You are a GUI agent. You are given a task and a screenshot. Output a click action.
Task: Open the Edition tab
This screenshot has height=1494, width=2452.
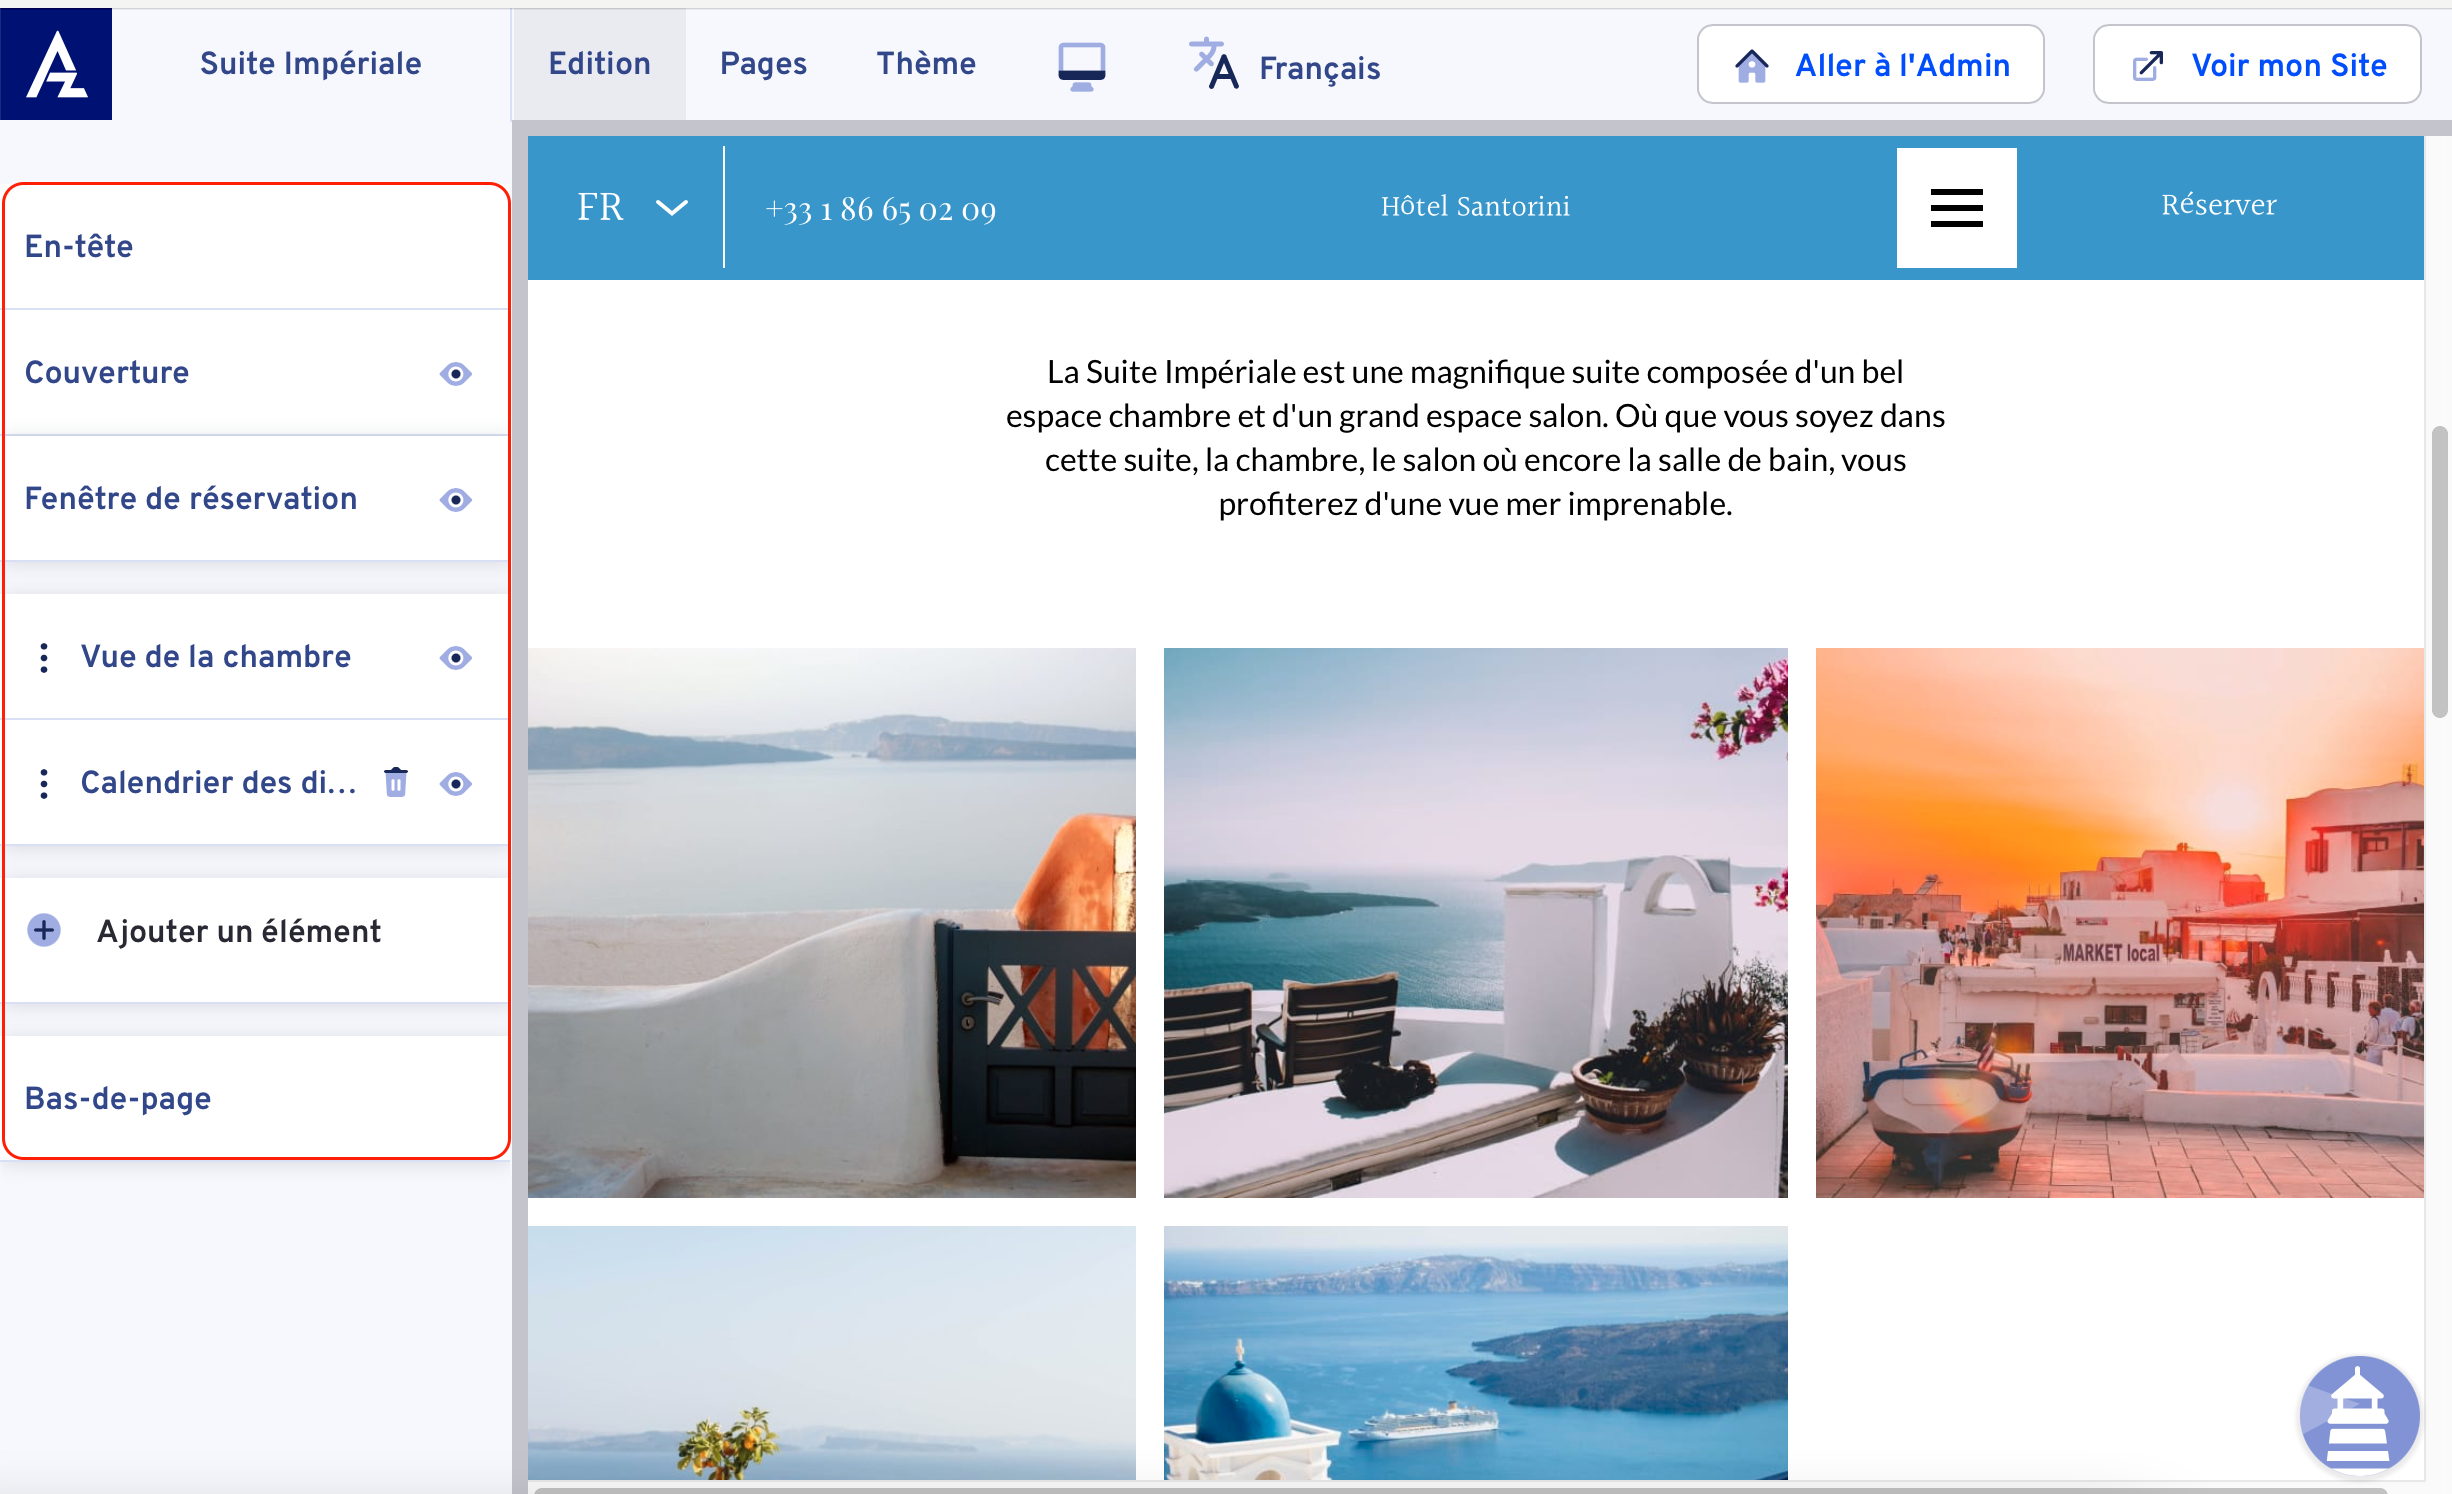[599, 64]
